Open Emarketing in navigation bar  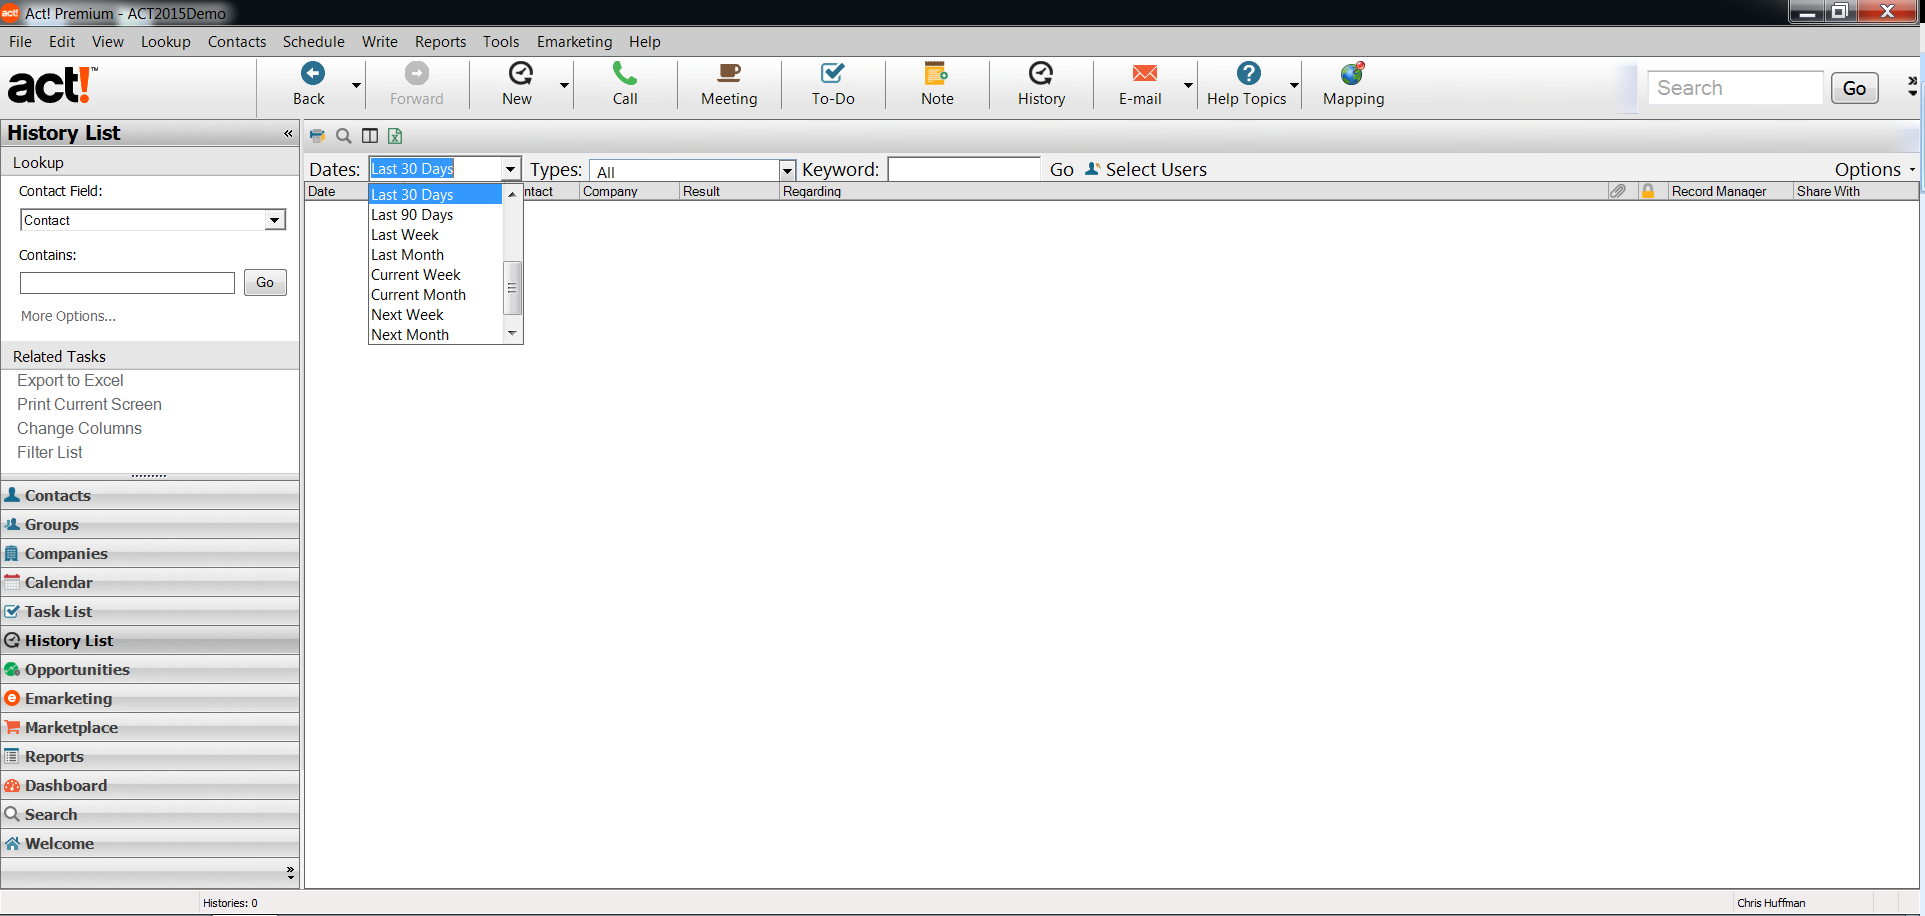150,698
